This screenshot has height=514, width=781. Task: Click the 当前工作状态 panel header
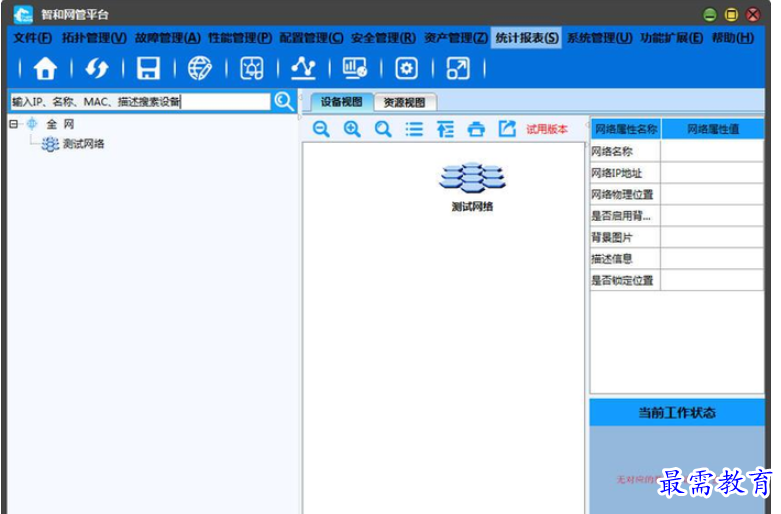coord(677,412)
